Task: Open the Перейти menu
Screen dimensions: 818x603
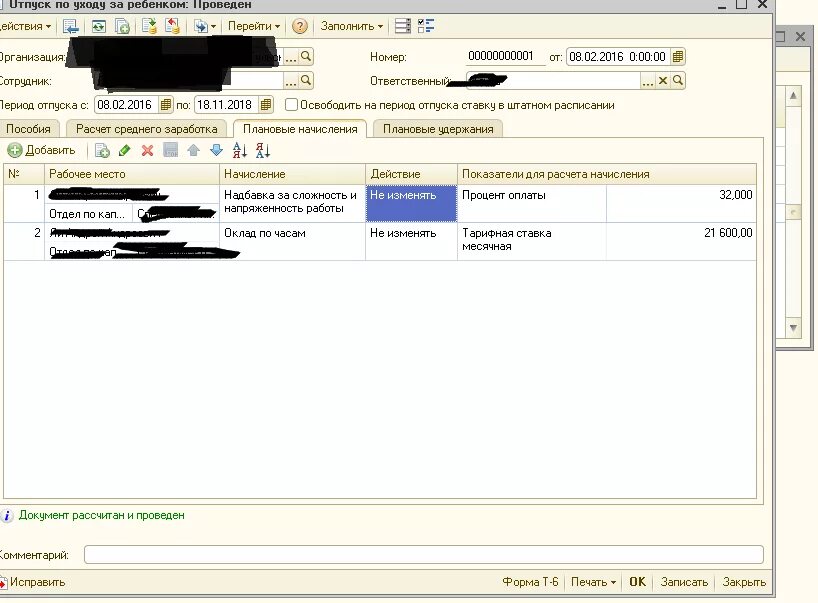Action: (254, 26)
